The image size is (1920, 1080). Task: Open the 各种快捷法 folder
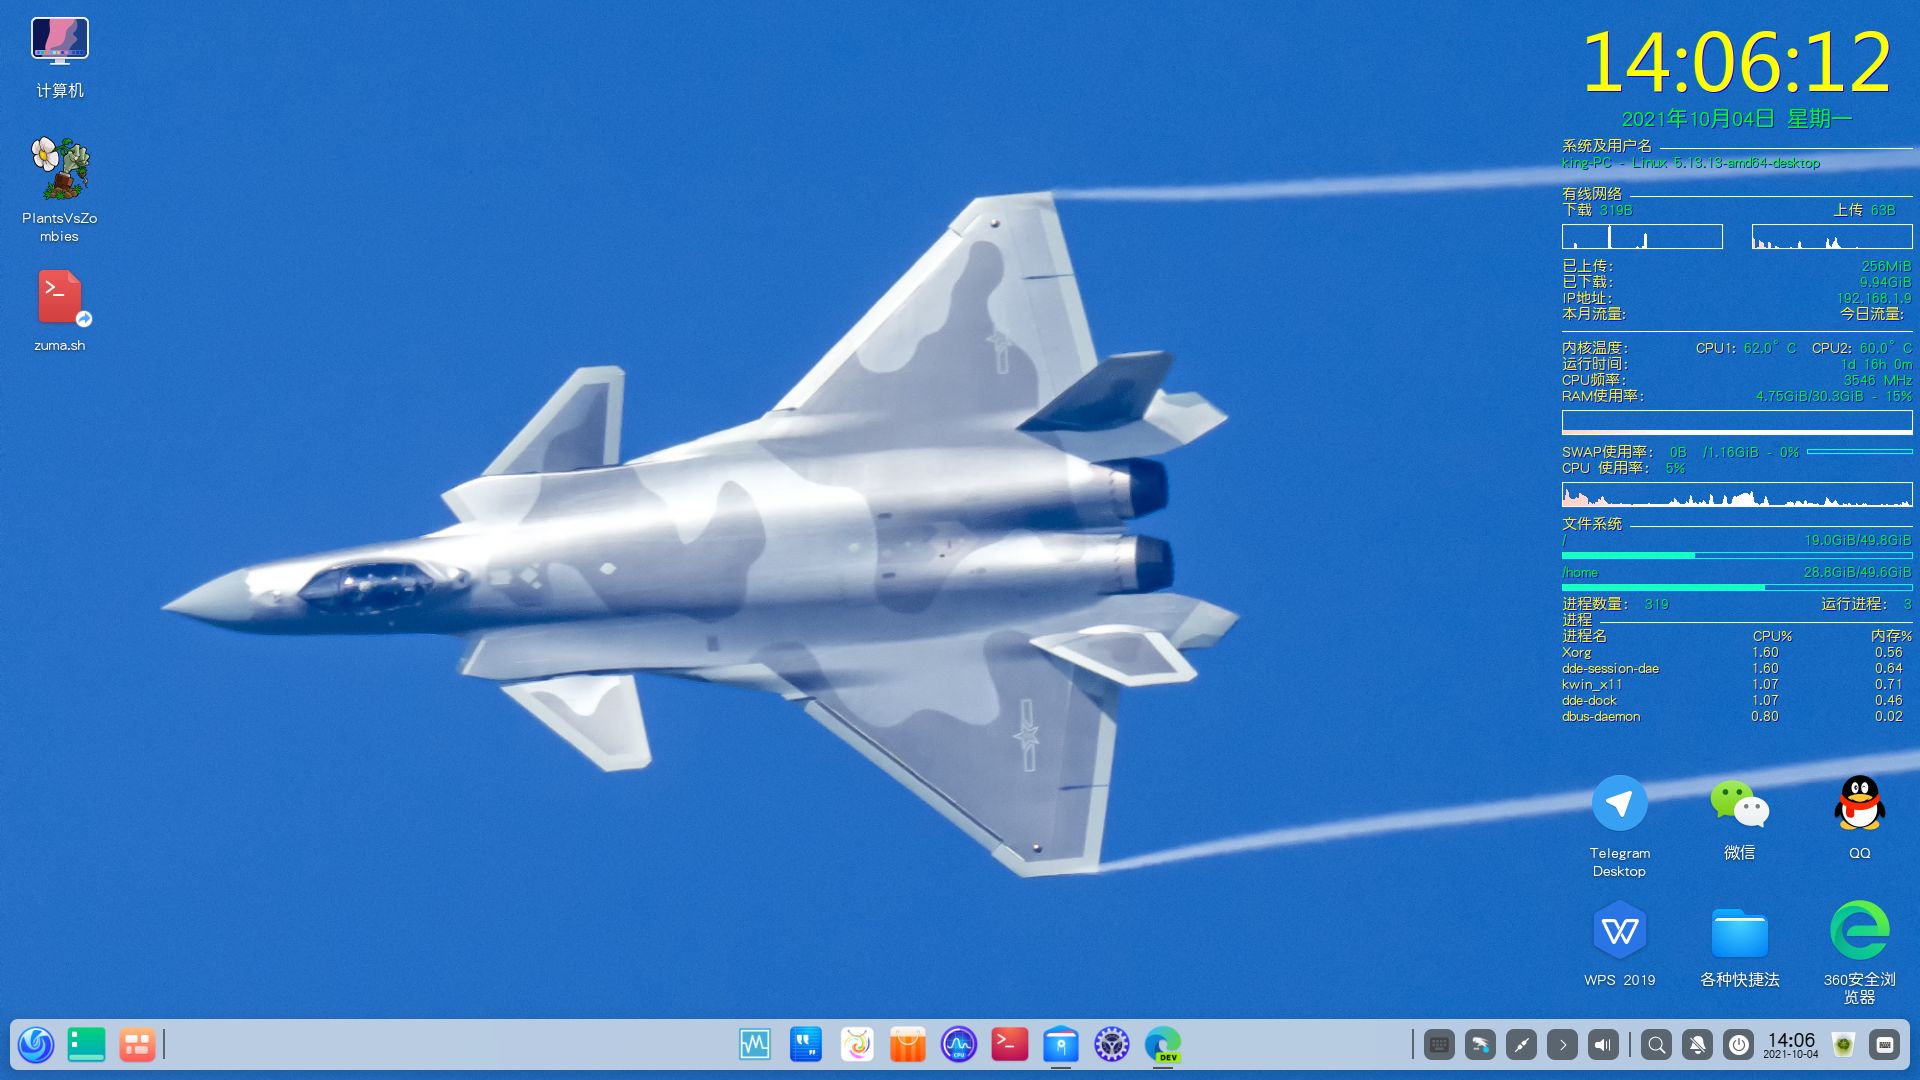[x=1739, y=933]
